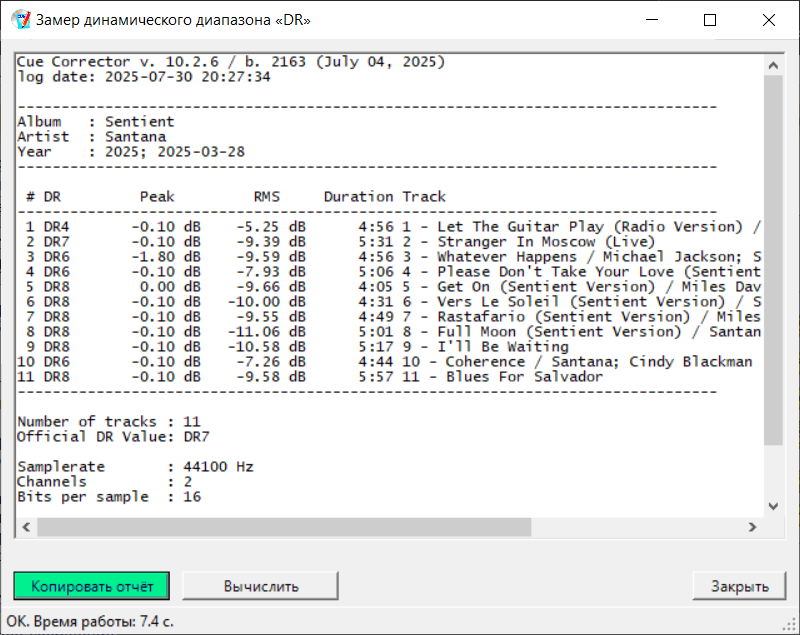Click the 'Duration' column header text
Image resolution: width=800 pixels, height=635 pixels.
[358, 197]
